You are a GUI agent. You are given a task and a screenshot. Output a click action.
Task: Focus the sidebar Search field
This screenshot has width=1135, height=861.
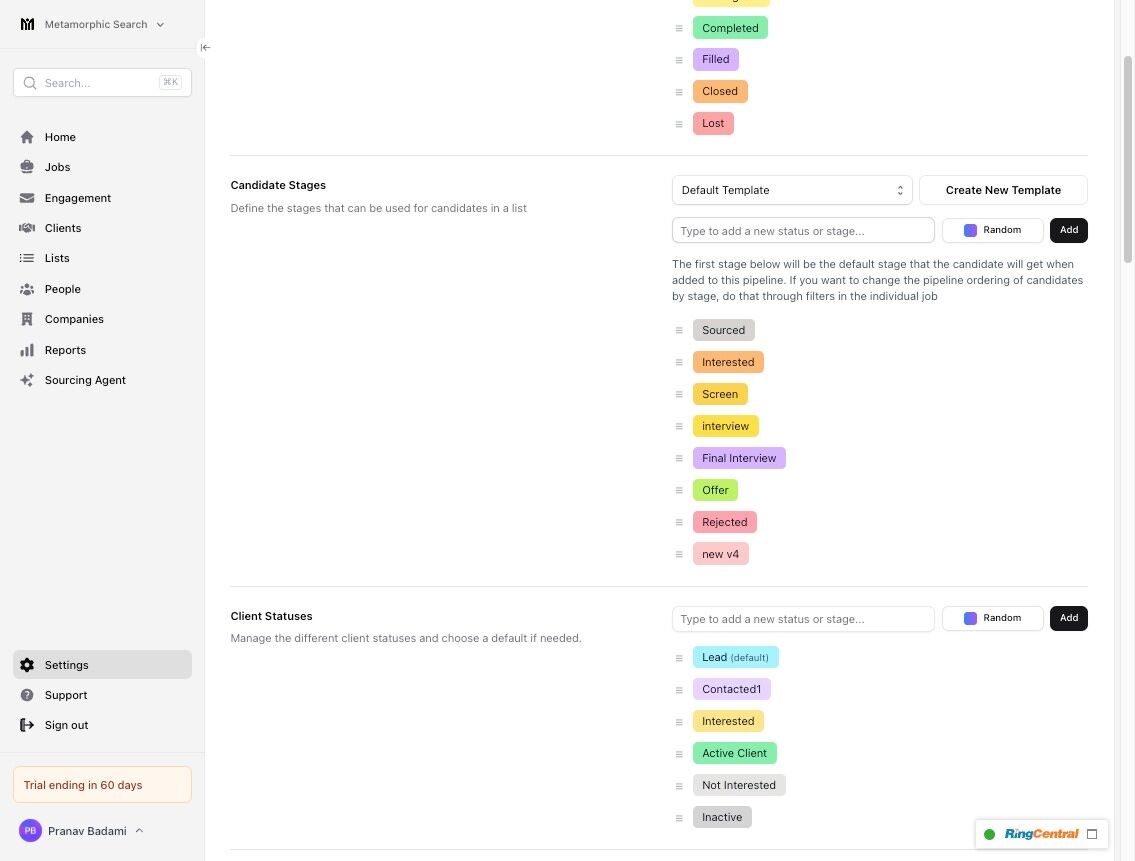(x=102, y=83)
